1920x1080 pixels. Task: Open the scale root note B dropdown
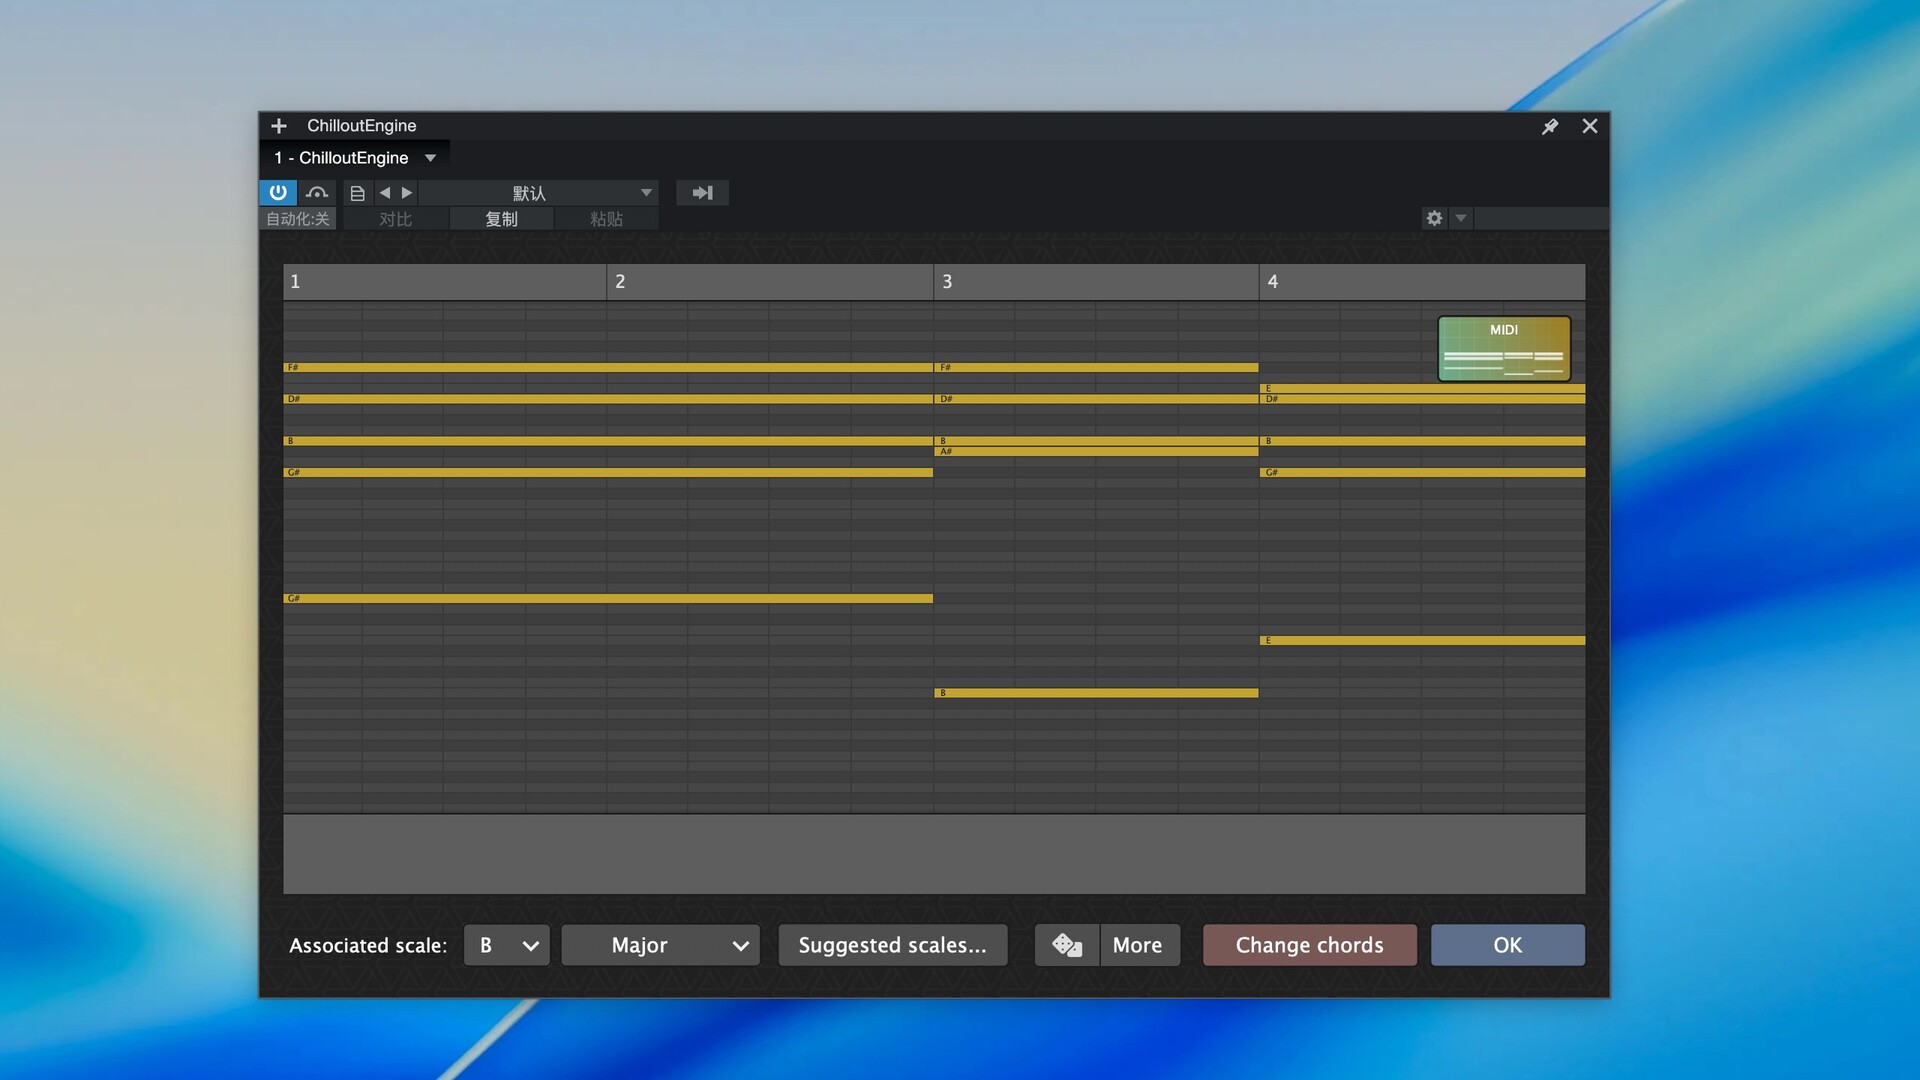(x=507, y=945)
